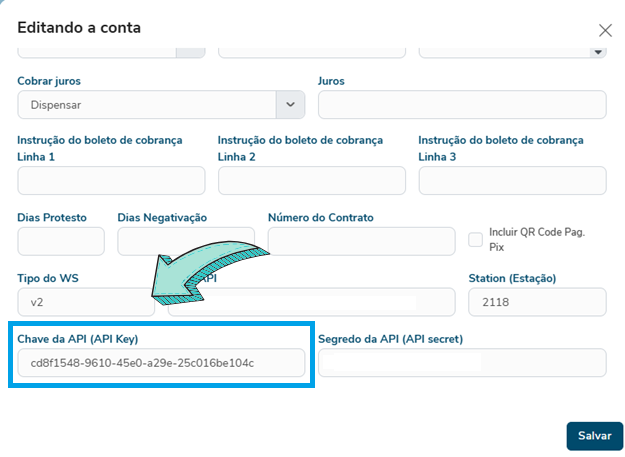Screen dimensions: 625x457
Task: Click the Editando a conta title
Action: pyautogui.click(x=79, y=27)
